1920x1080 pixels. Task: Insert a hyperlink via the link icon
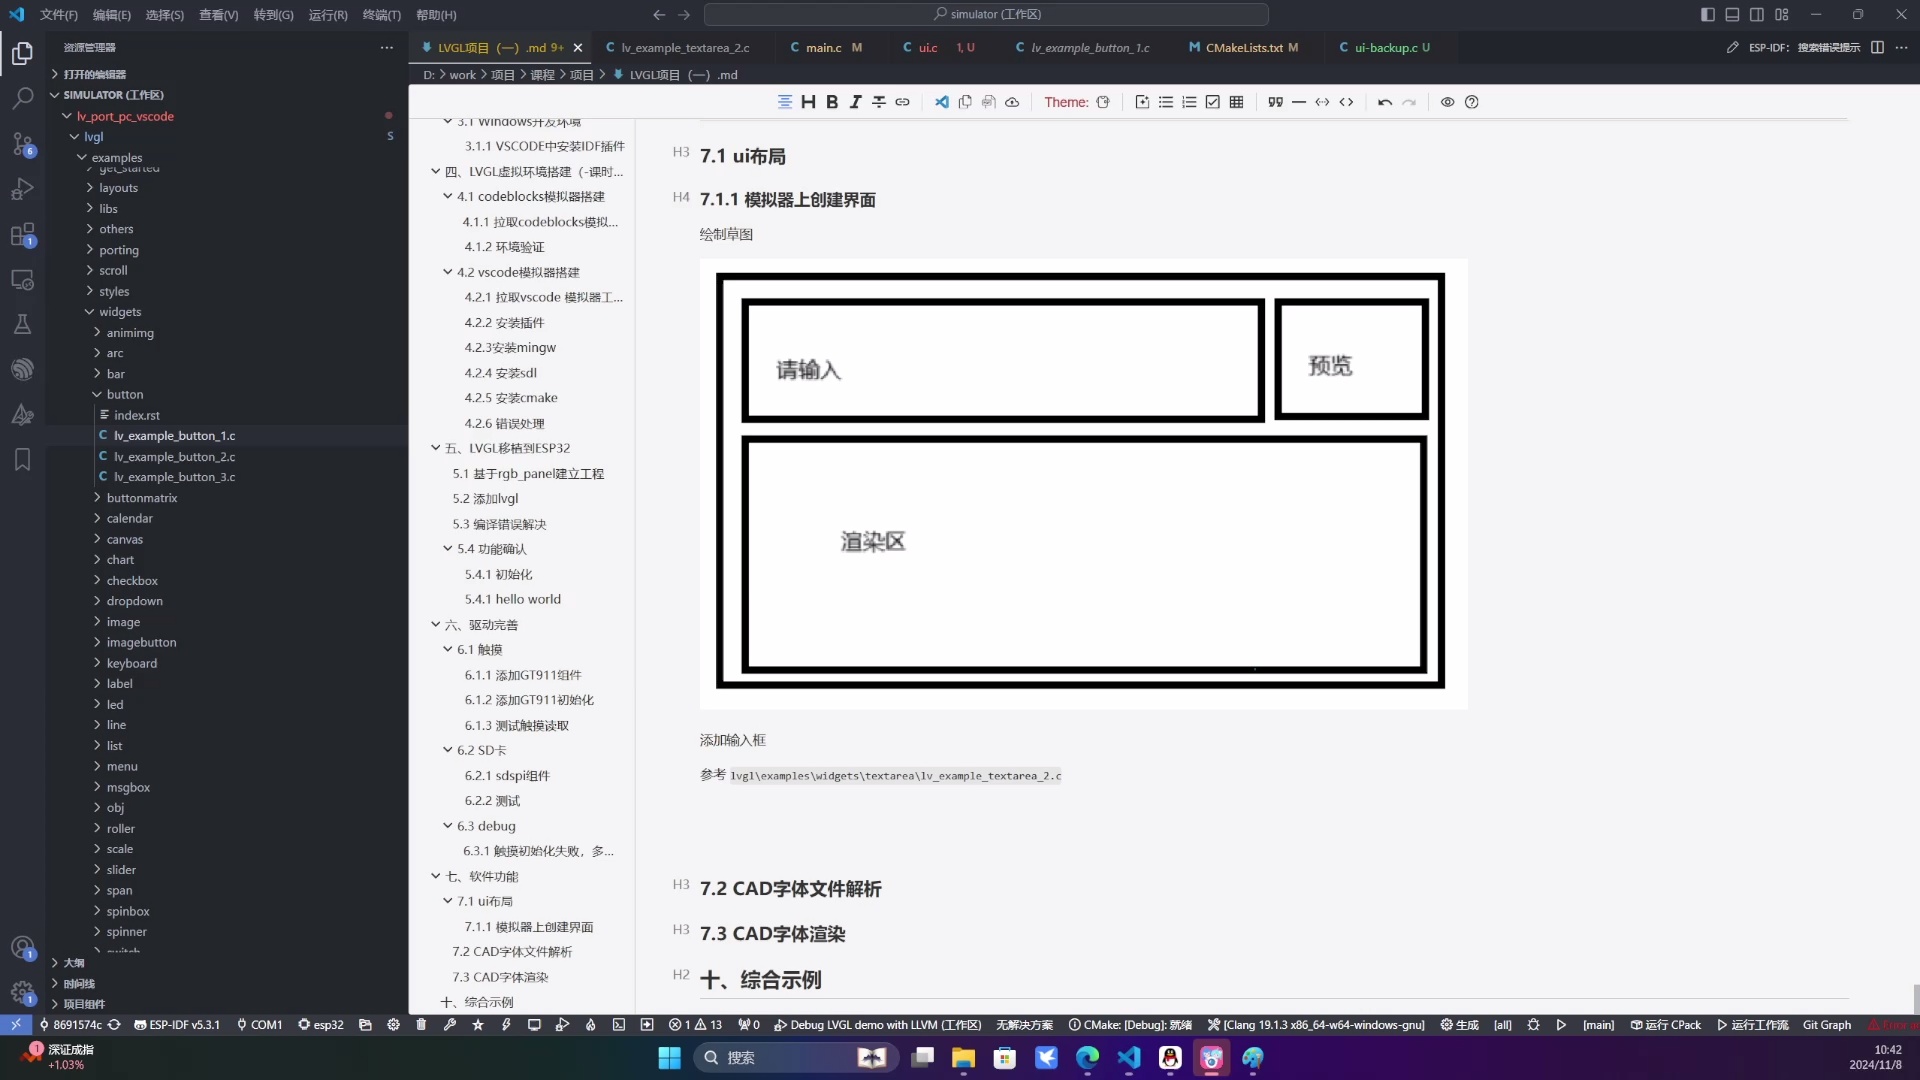coord(903,101)
